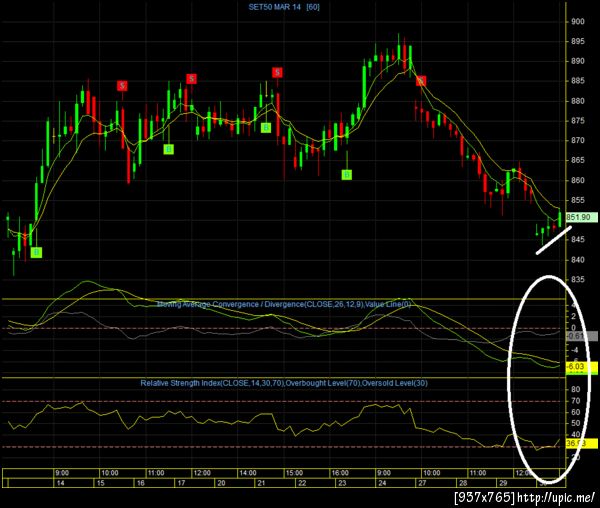Click the 860 price axis label

tap(578, 180)
